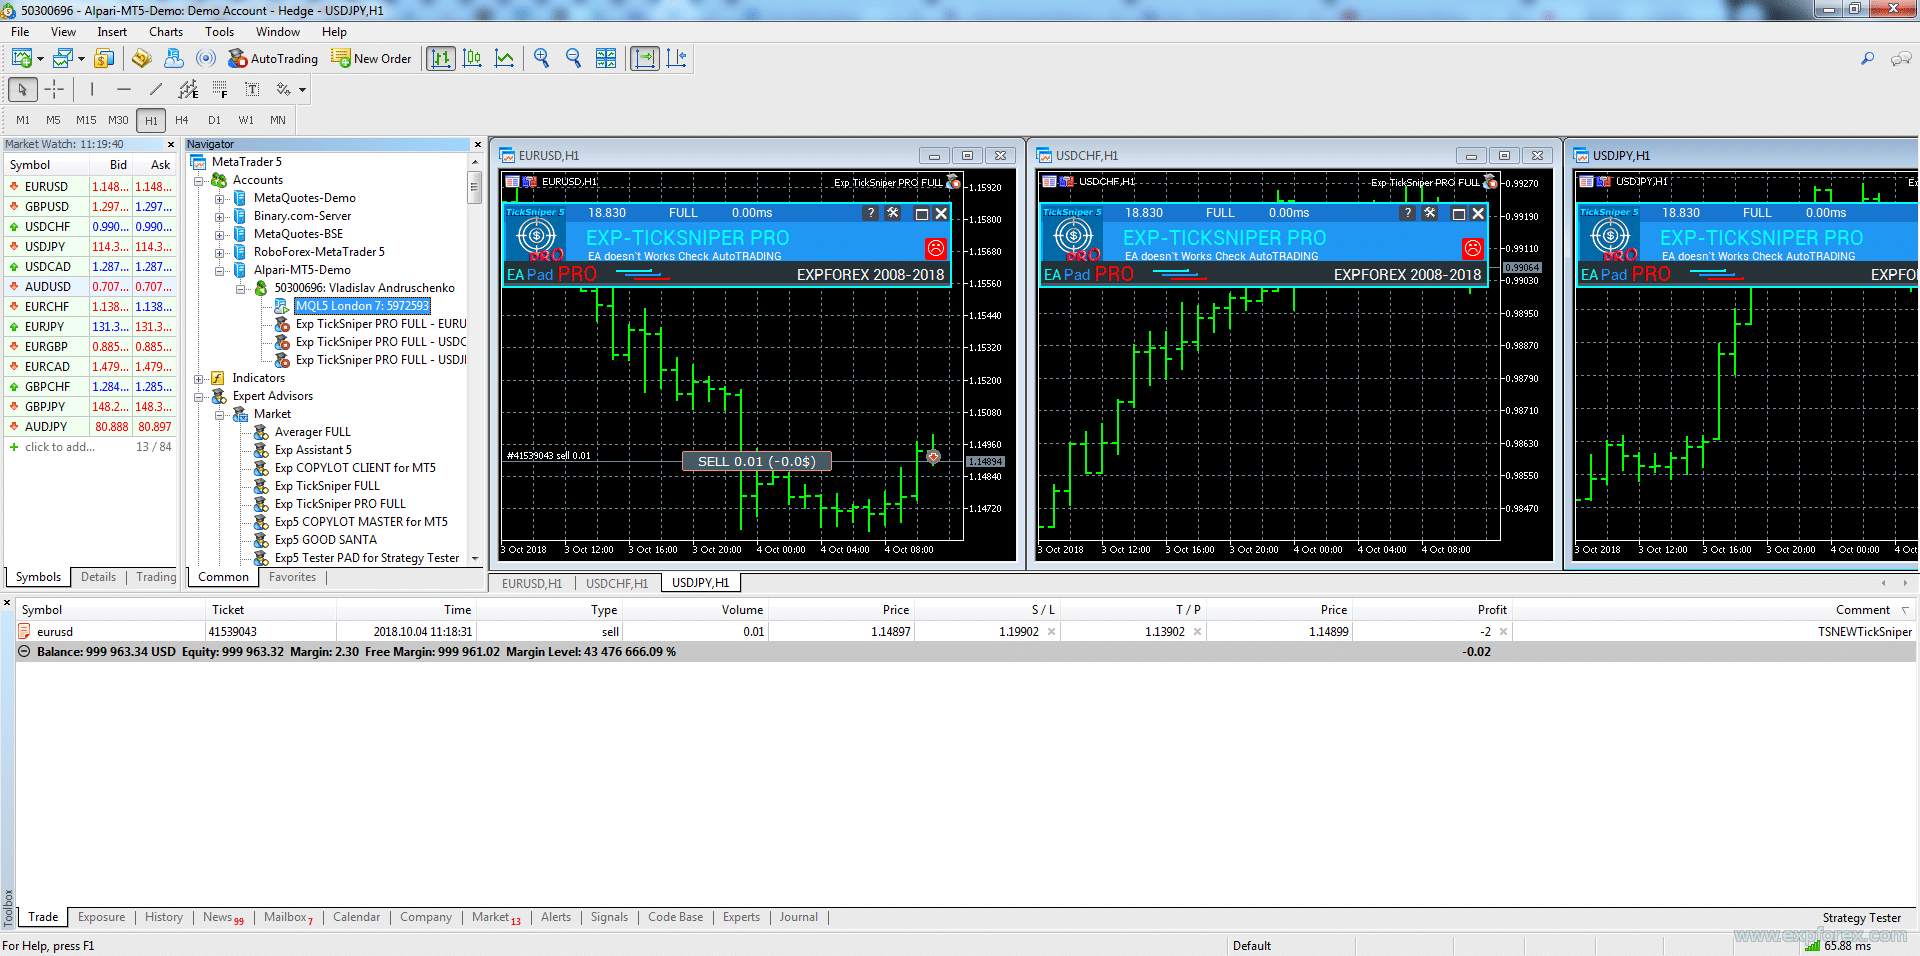Show the Market Watch symbols icon

coord(103,58)
